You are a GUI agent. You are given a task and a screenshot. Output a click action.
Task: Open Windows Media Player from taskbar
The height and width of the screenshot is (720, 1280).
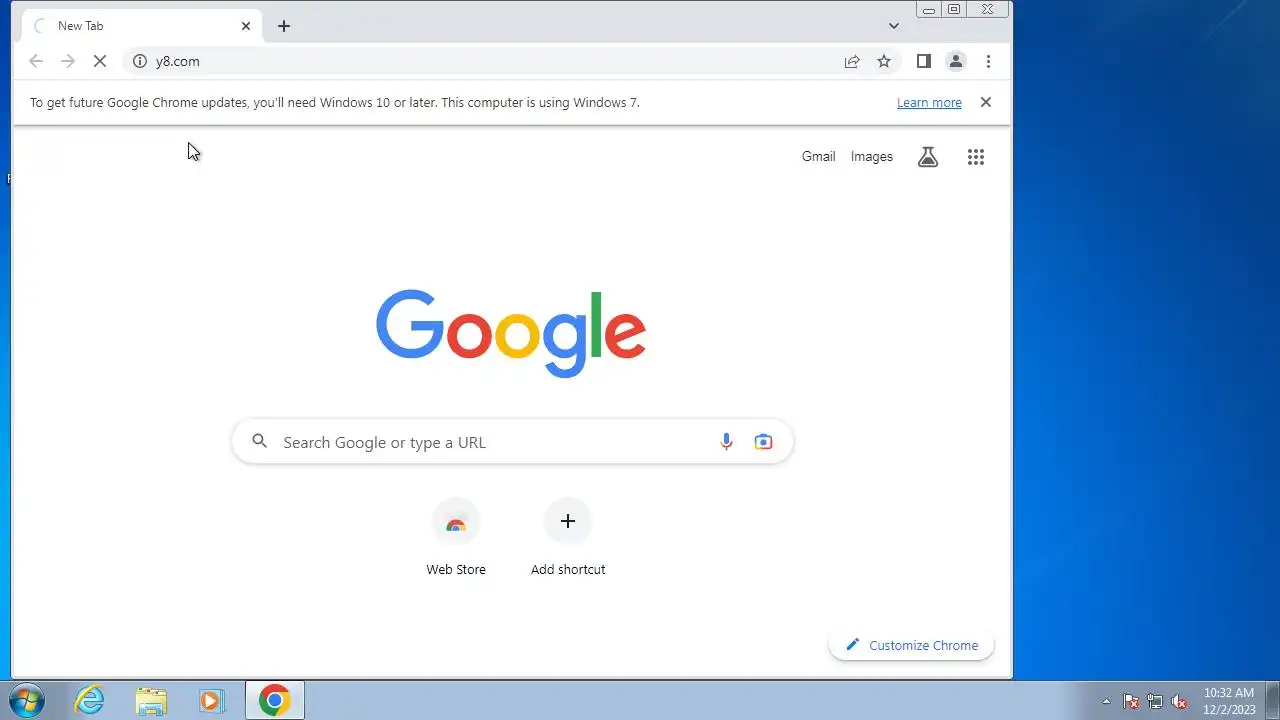coord(212,700)
